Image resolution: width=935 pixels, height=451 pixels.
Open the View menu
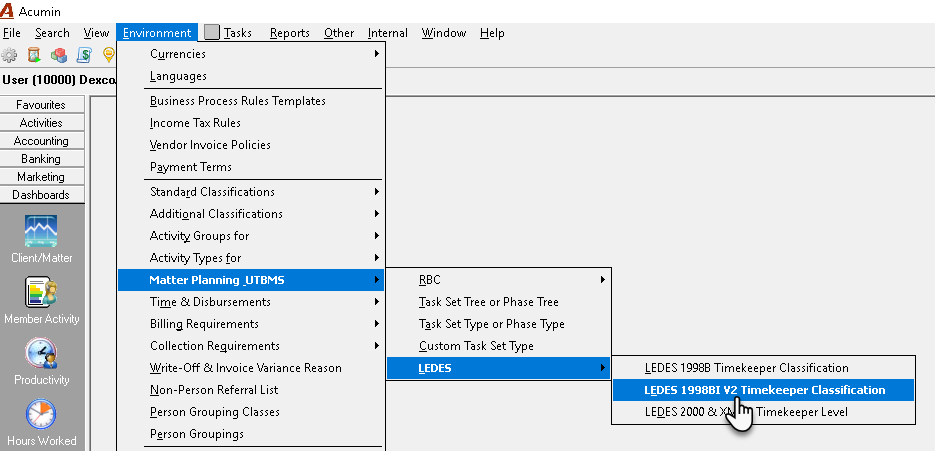pyautogui.click(x=96, y=33)
